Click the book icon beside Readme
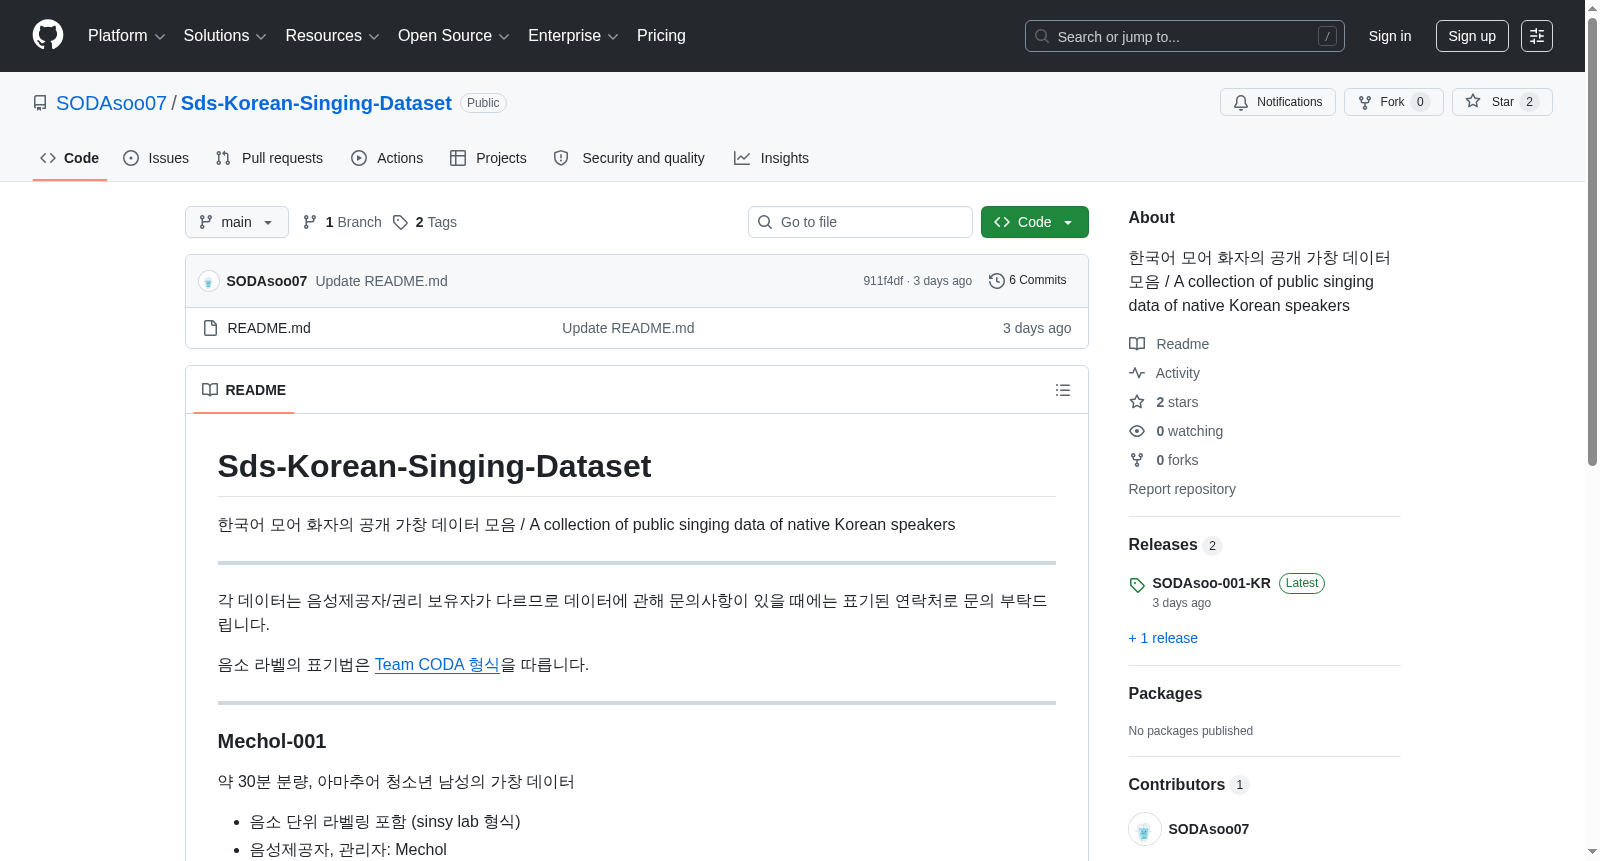 [1137, 344]
